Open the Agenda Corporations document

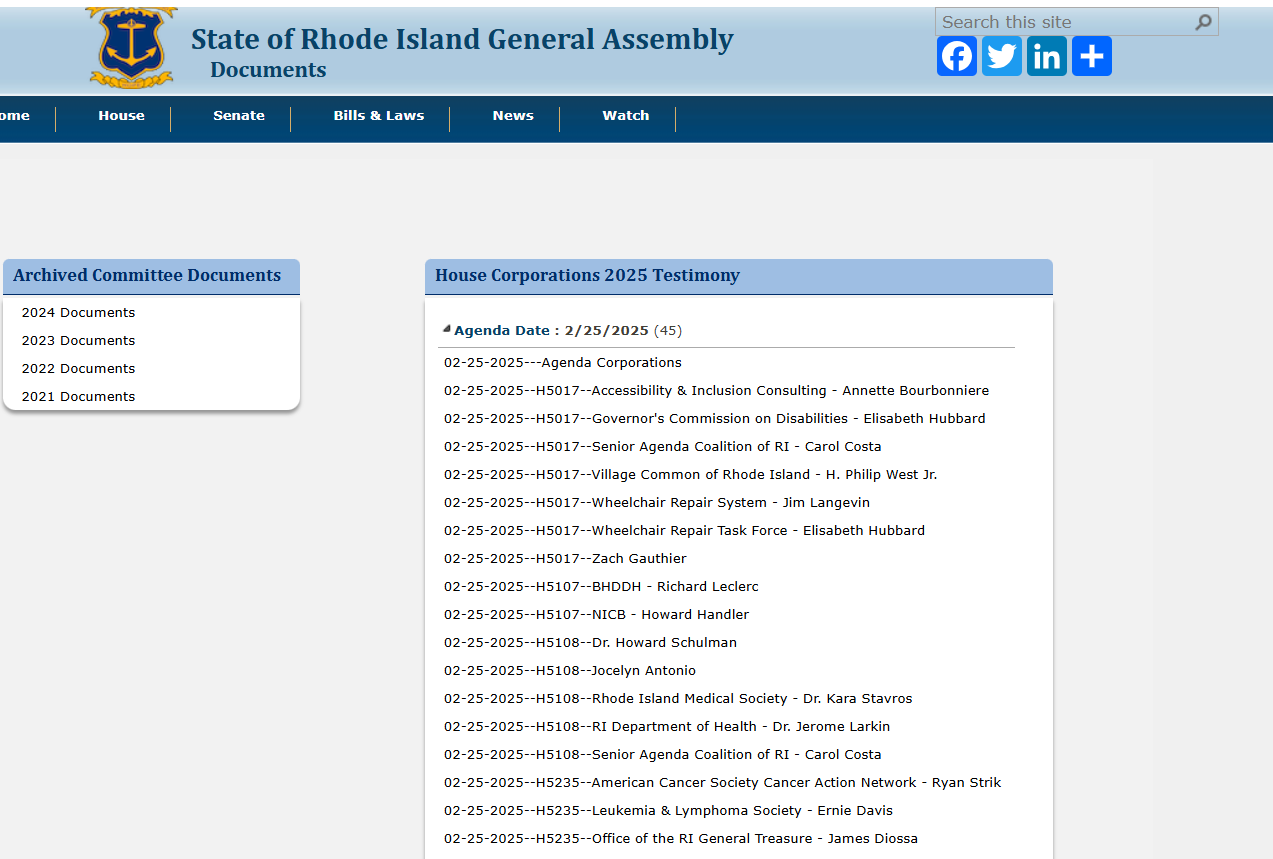click(563, 362)
